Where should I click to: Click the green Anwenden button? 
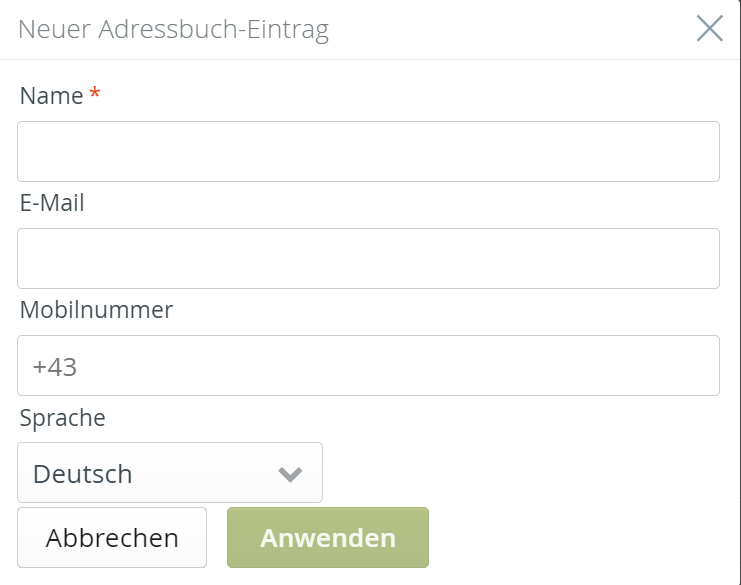tap(328, 538)
